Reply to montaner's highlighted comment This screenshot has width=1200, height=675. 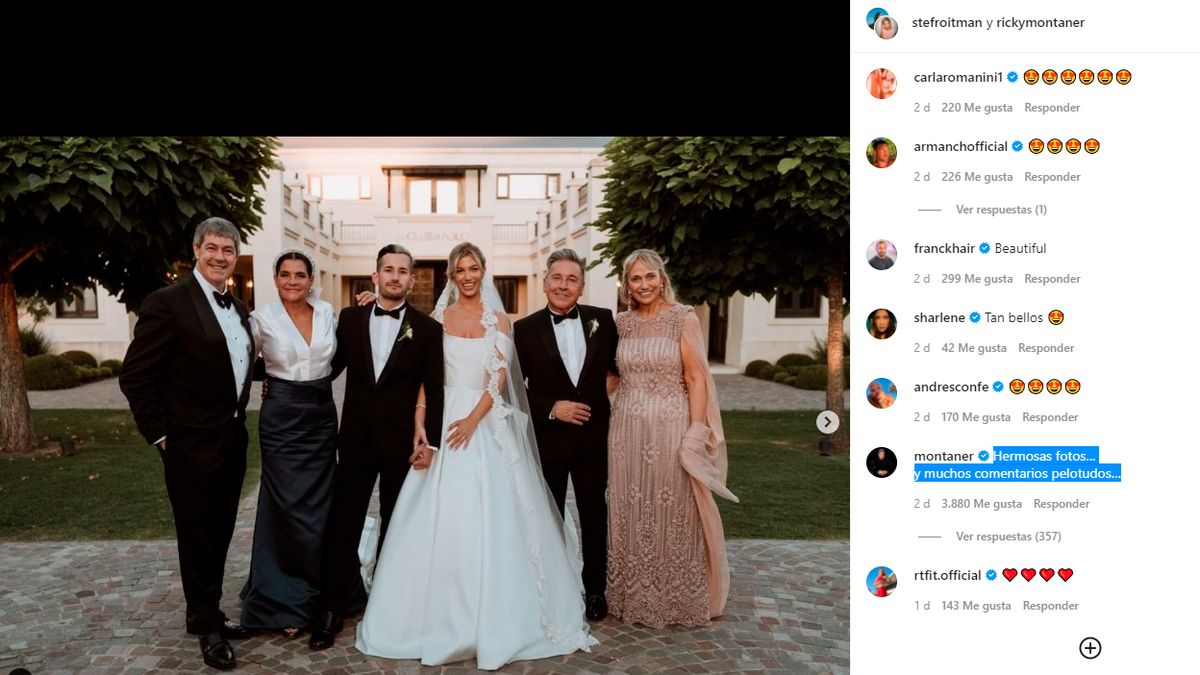click(x=1061, y=504)
